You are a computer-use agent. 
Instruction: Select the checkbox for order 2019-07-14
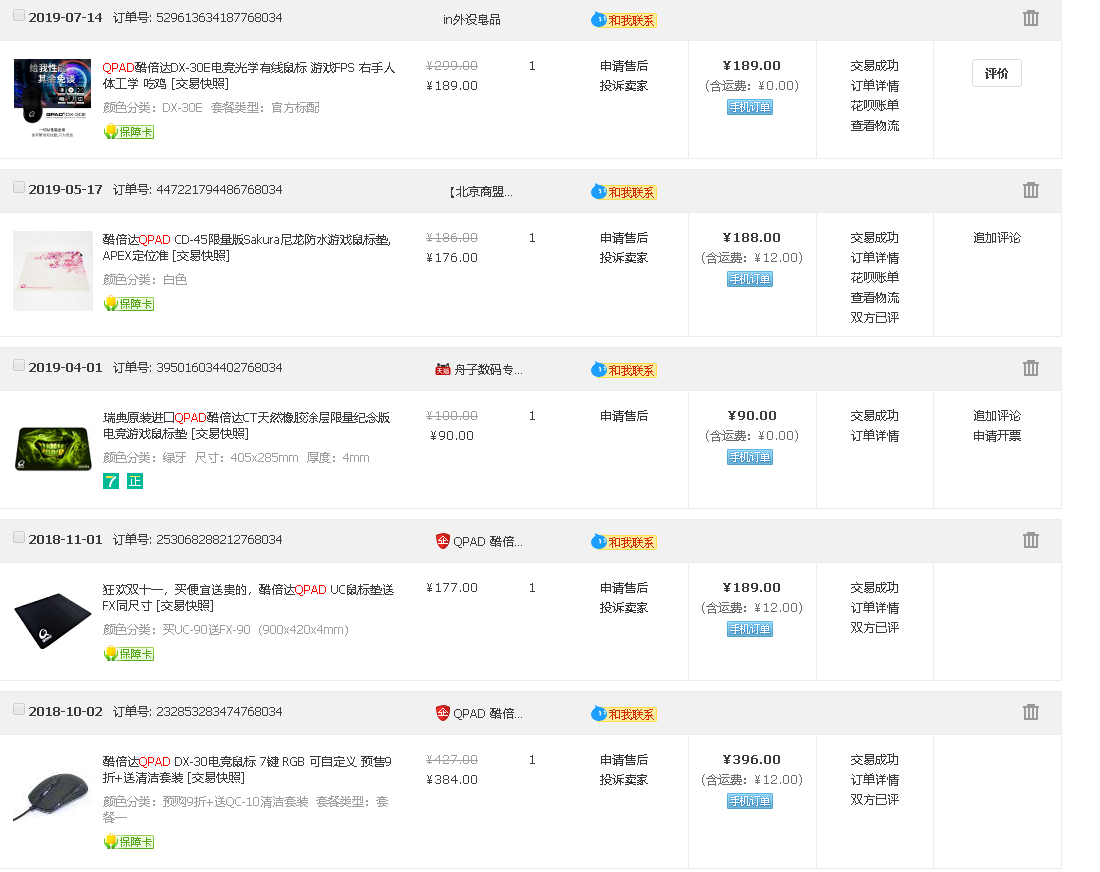[x=19, y=15]
